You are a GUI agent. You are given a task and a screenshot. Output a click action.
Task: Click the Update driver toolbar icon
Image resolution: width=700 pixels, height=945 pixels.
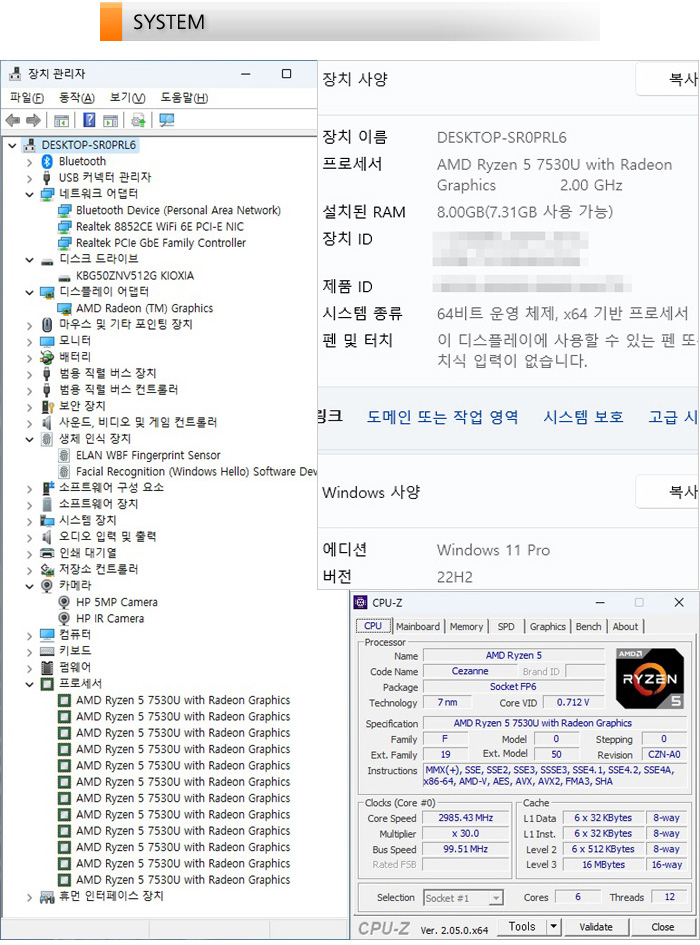click(138, 120)
